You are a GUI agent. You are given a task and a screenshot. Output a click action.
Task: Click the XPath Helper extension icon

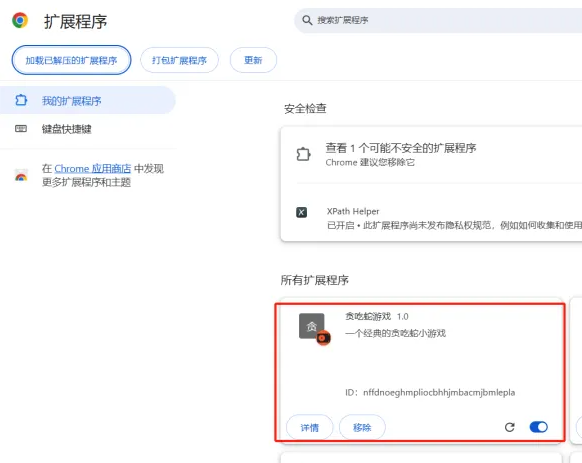[x=301, y=212]
